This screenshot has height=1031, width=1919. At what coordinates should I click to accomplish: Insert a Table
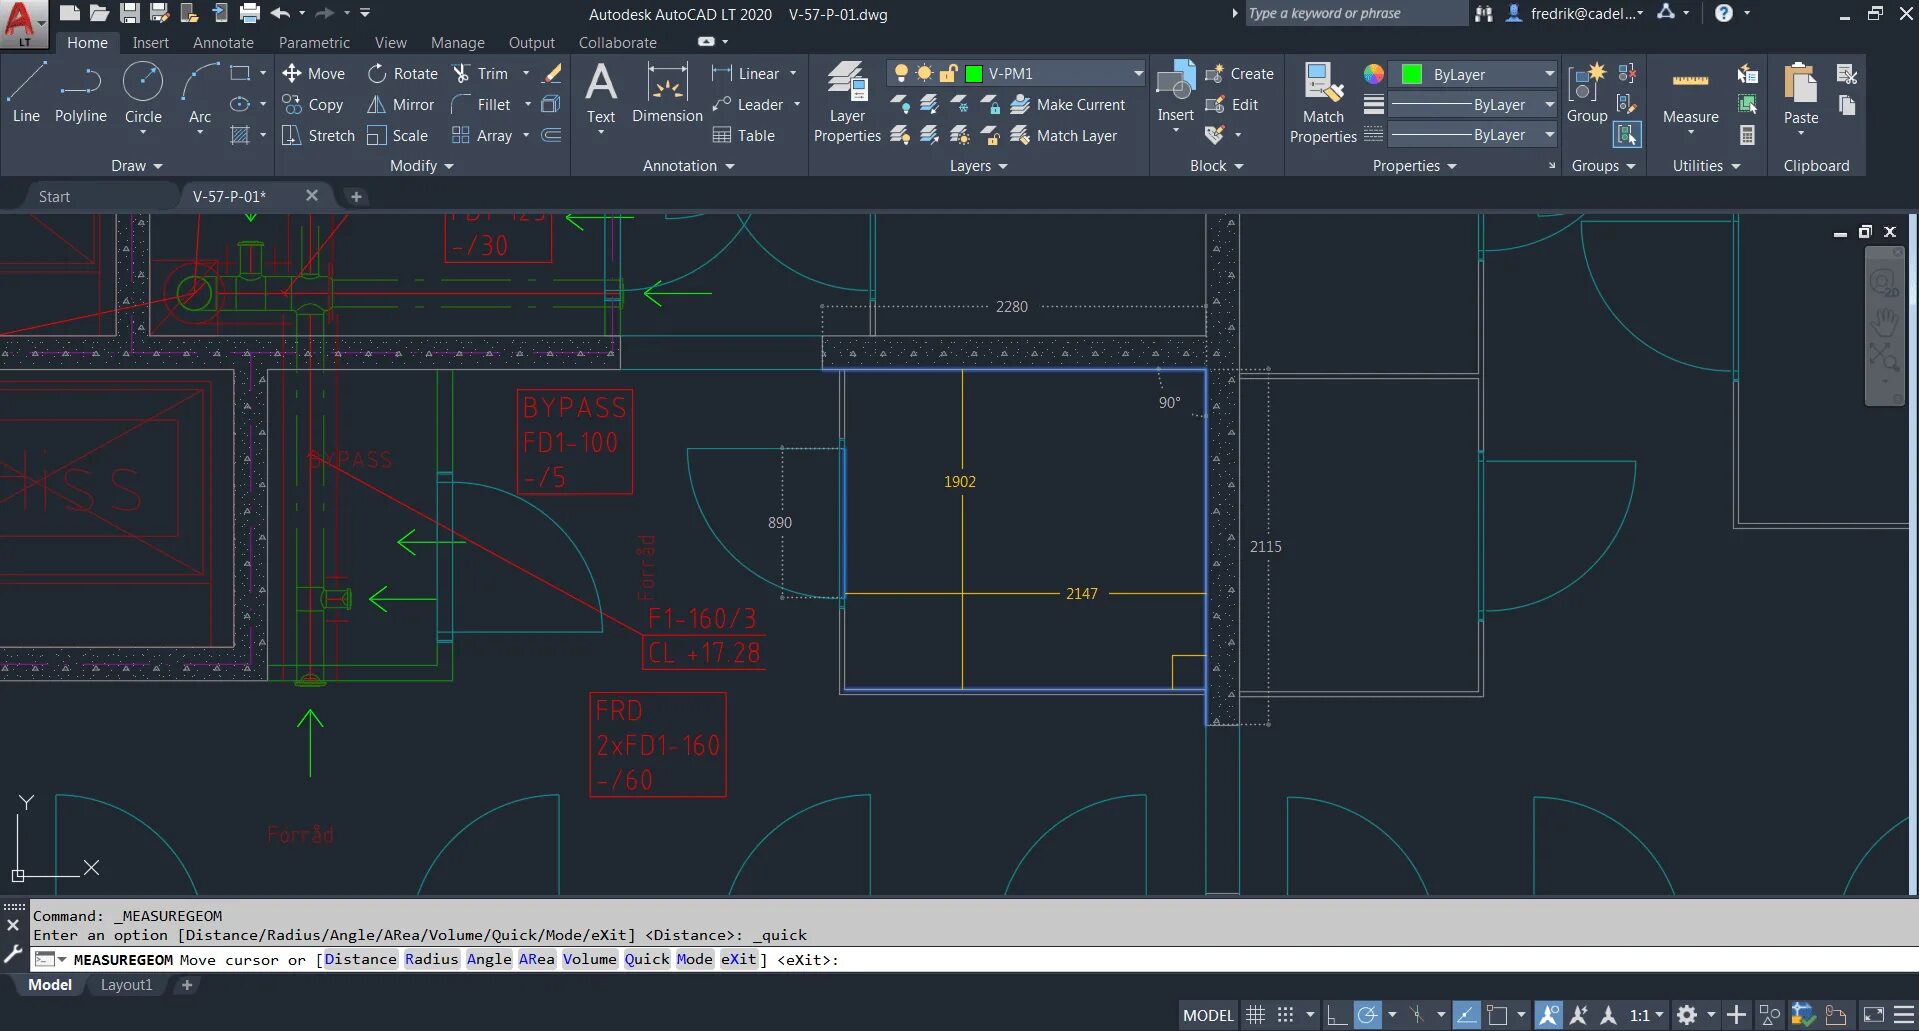pos(746,135)
